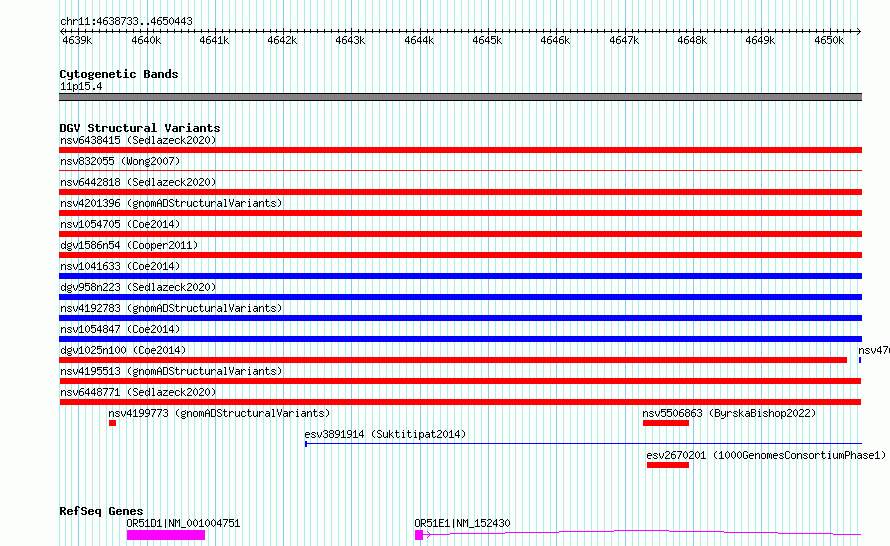
Task: Click the nsv1054847 (Coe2014) label
Action: pos(120,329)
